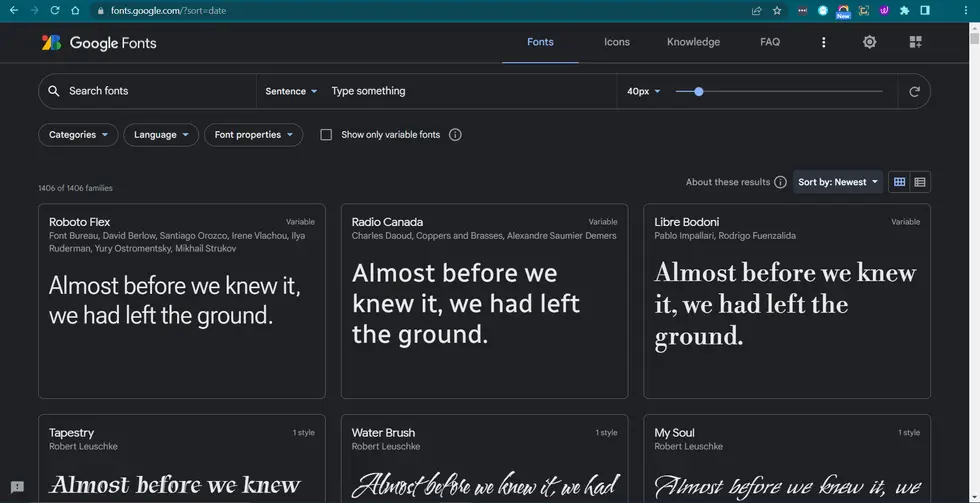Image resolution: width=980 pixels, height=503 pixels.
Task: Open the Font properties dropdown
Action: tap(254, 135)
